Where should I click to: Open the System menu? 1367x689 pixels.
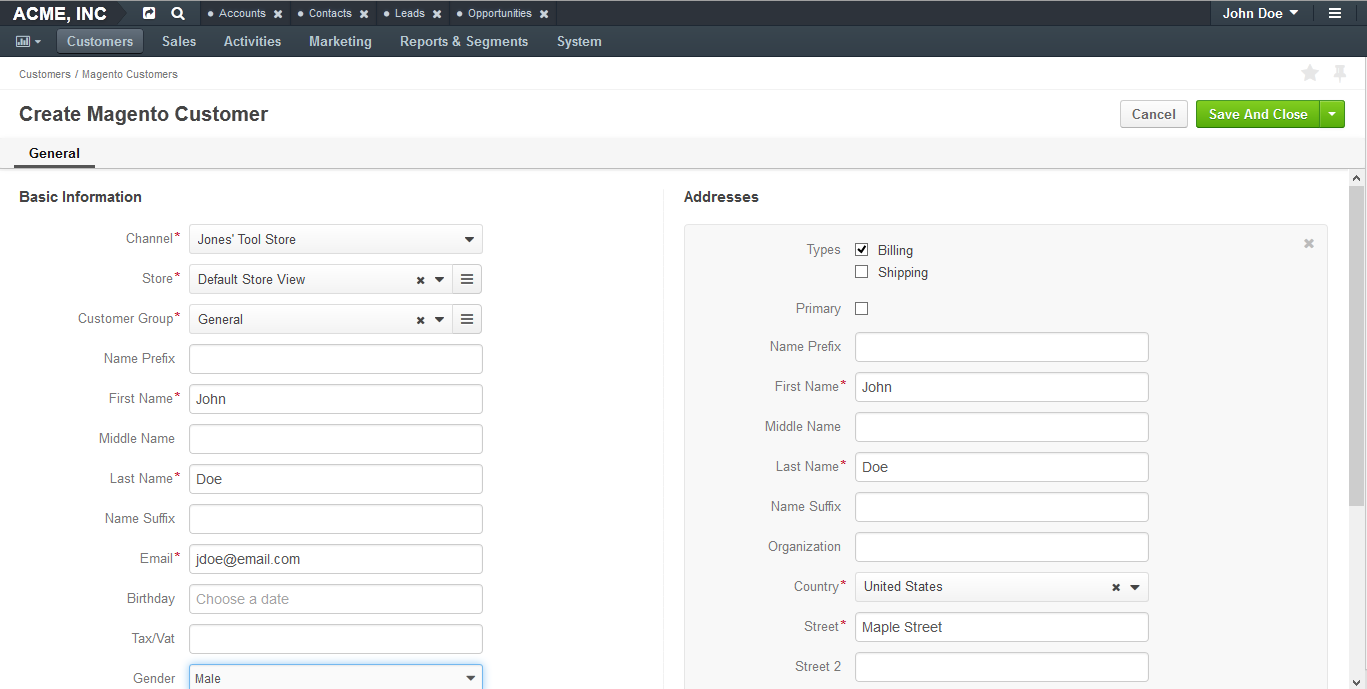click(579, 41)
